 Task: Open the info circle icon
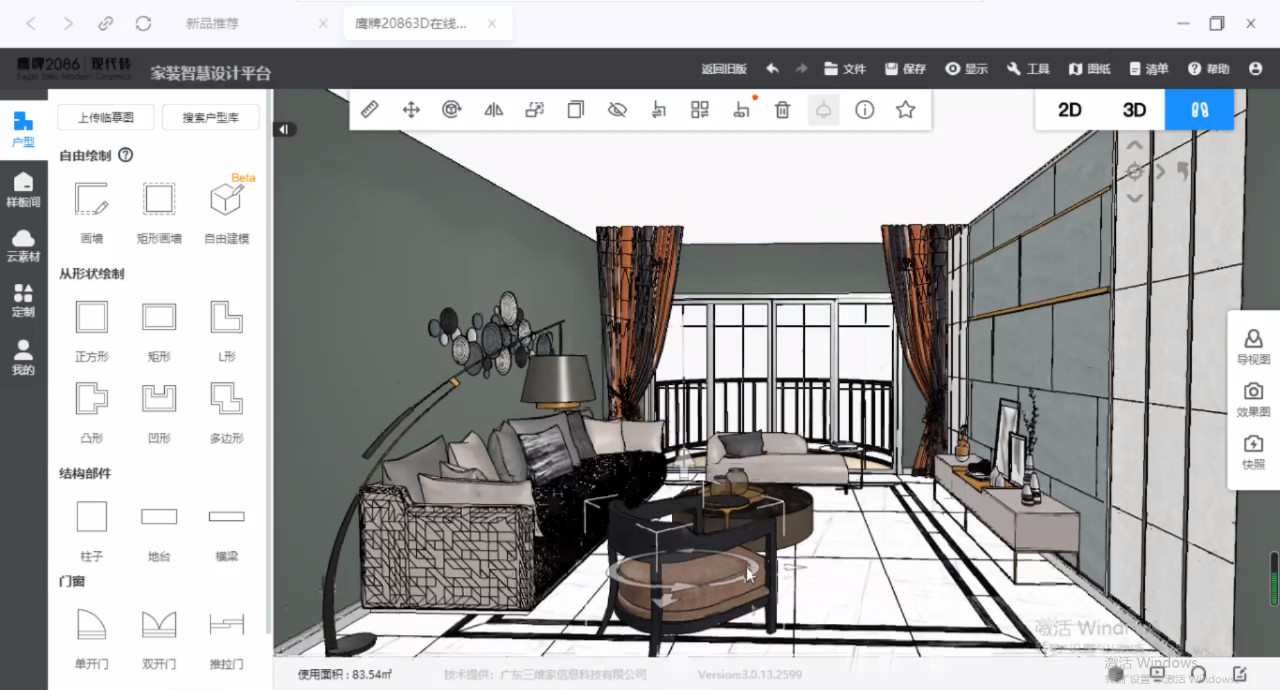pos(865,110)
